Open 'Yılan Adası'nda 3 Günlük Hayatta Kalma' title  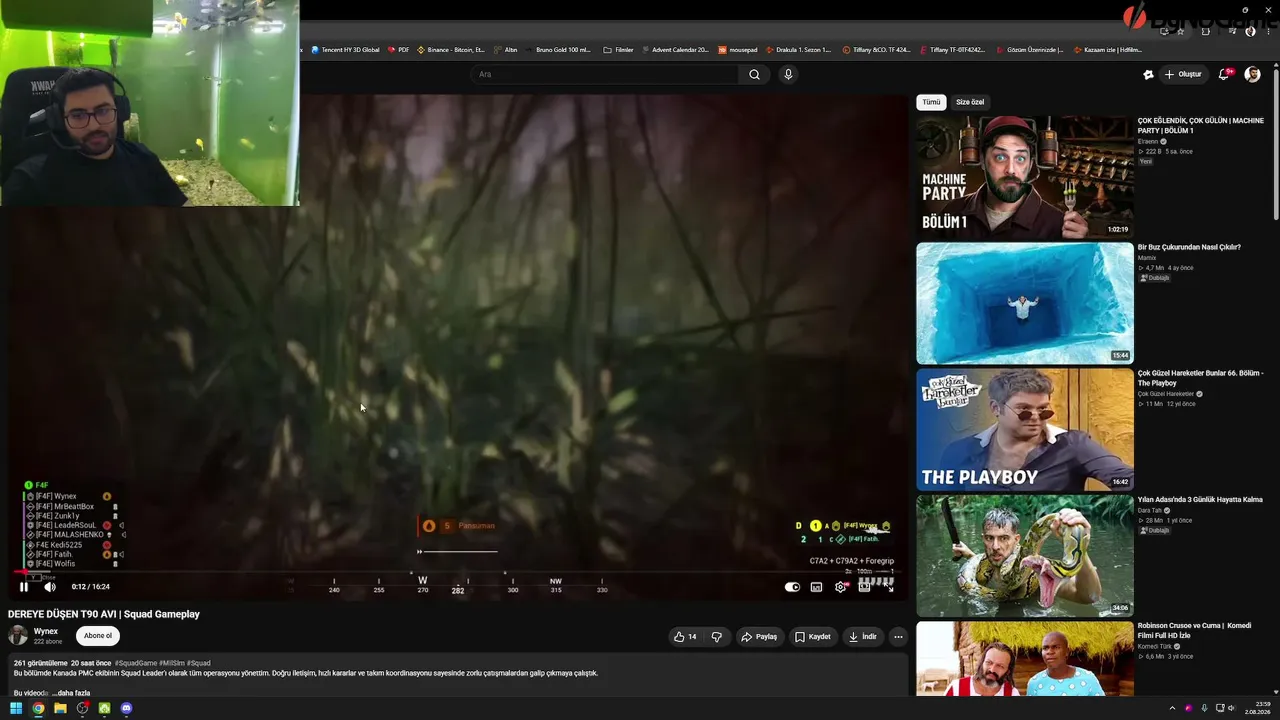pyautogui.click(x=1200, y=500)
